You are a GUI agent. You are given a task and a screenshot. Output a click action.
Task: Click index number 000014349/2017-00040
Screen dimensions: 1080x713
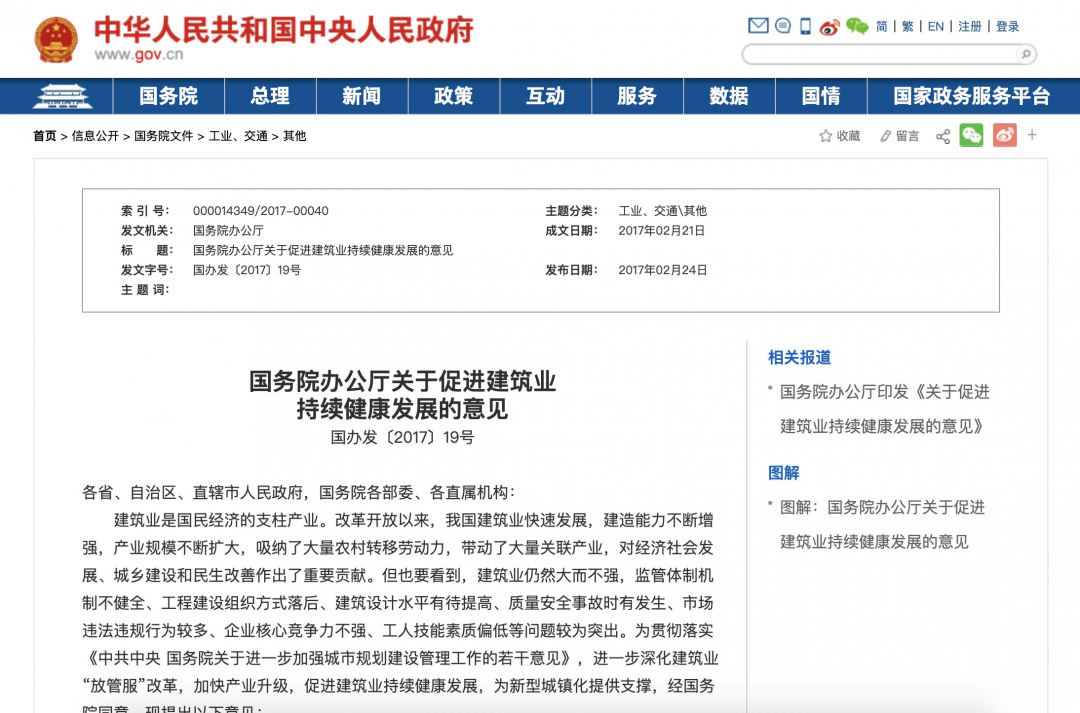tap(260, 211)
